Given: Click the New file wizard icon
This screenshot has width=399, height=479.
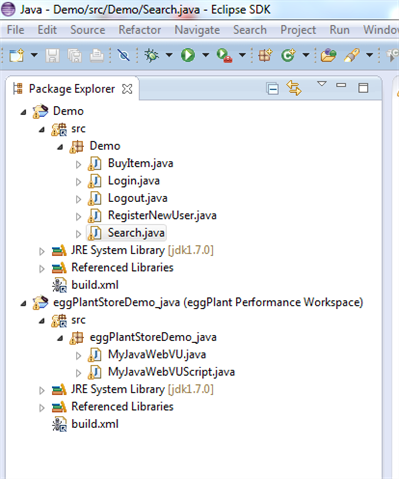Looking at the screenshot, I should click(17, 55).
